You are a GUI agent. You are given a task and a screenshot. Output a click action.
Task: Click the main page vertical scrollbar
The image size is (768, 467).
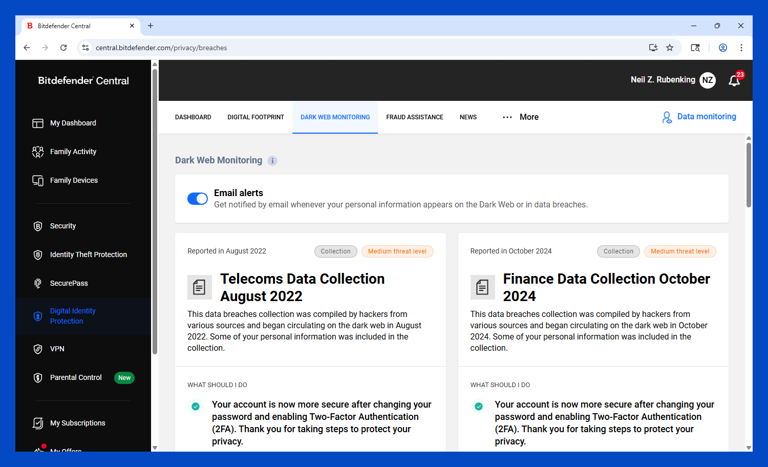pyautogui.click(x=748, y=175)
